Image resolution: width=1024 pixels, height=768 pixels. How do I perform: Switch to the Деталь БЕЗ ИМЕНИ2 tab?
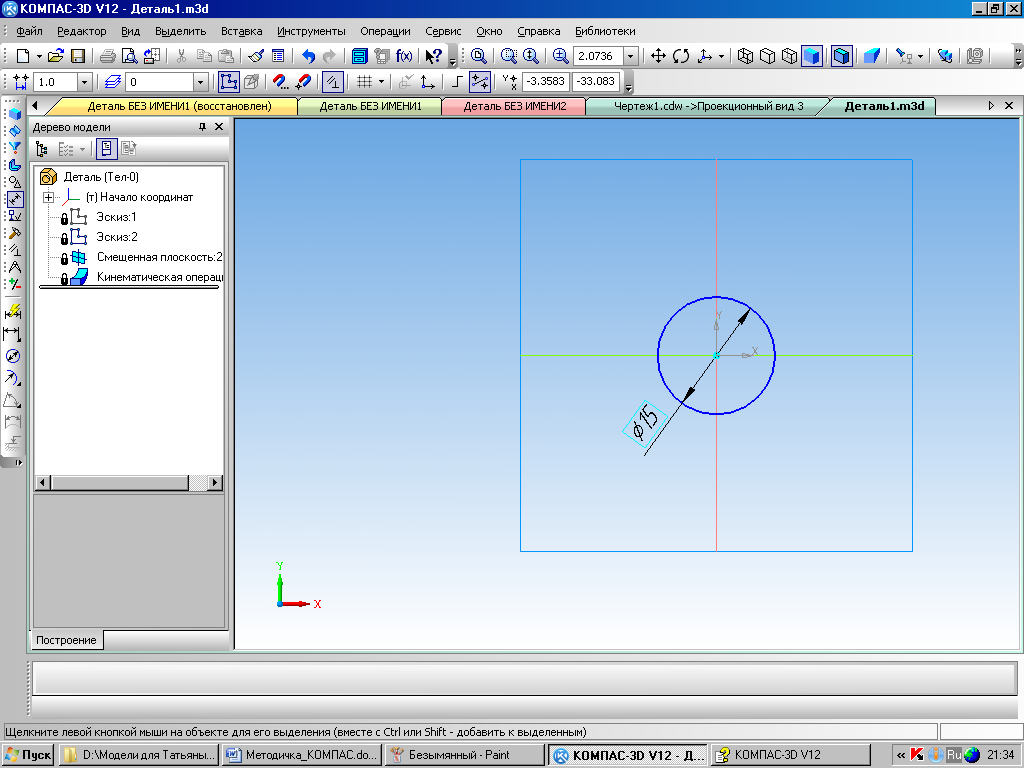[514, 106]
